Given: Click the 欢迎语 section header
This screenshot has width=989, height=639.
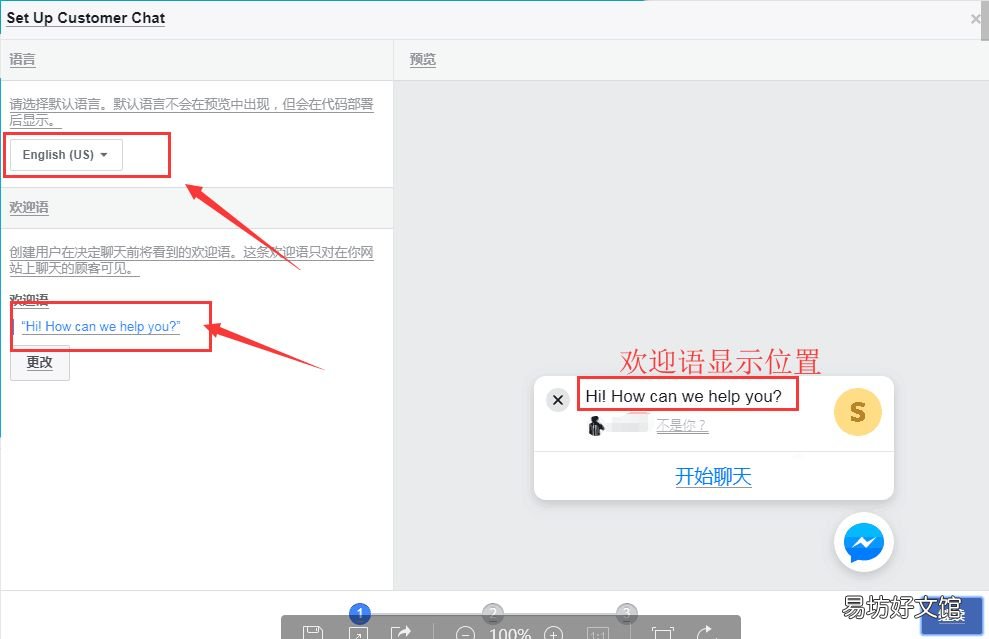Looking at the screenshot, I should tap(29, 208).
